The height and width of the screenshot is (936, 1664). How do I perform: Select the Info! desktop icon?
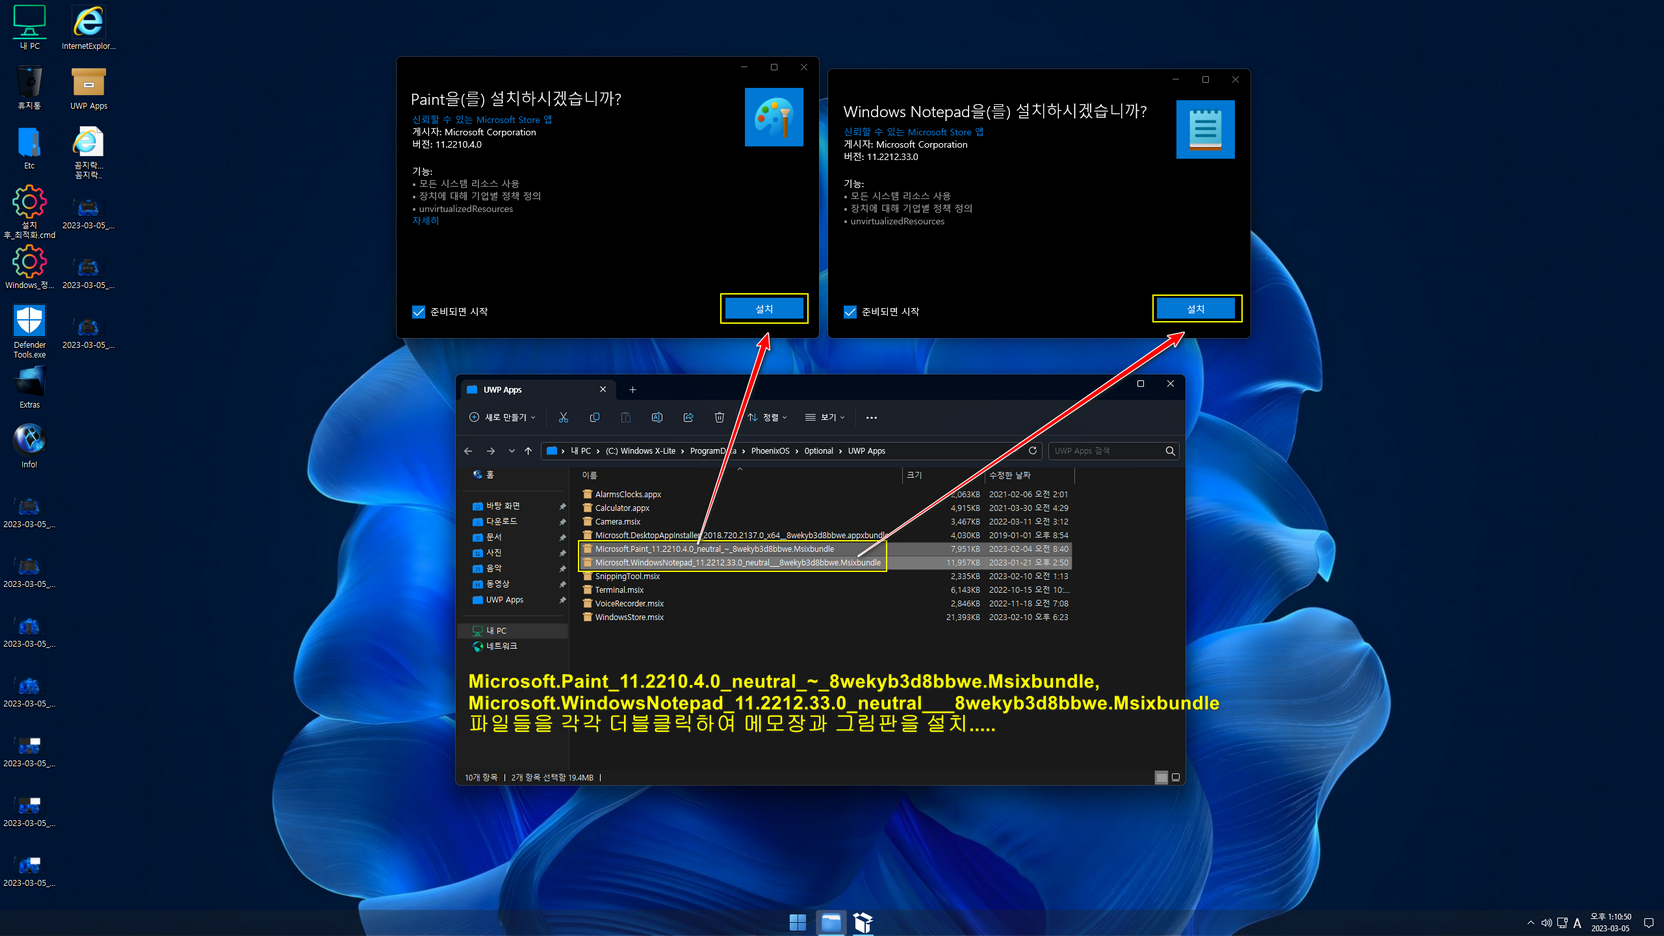pos(29,446)
